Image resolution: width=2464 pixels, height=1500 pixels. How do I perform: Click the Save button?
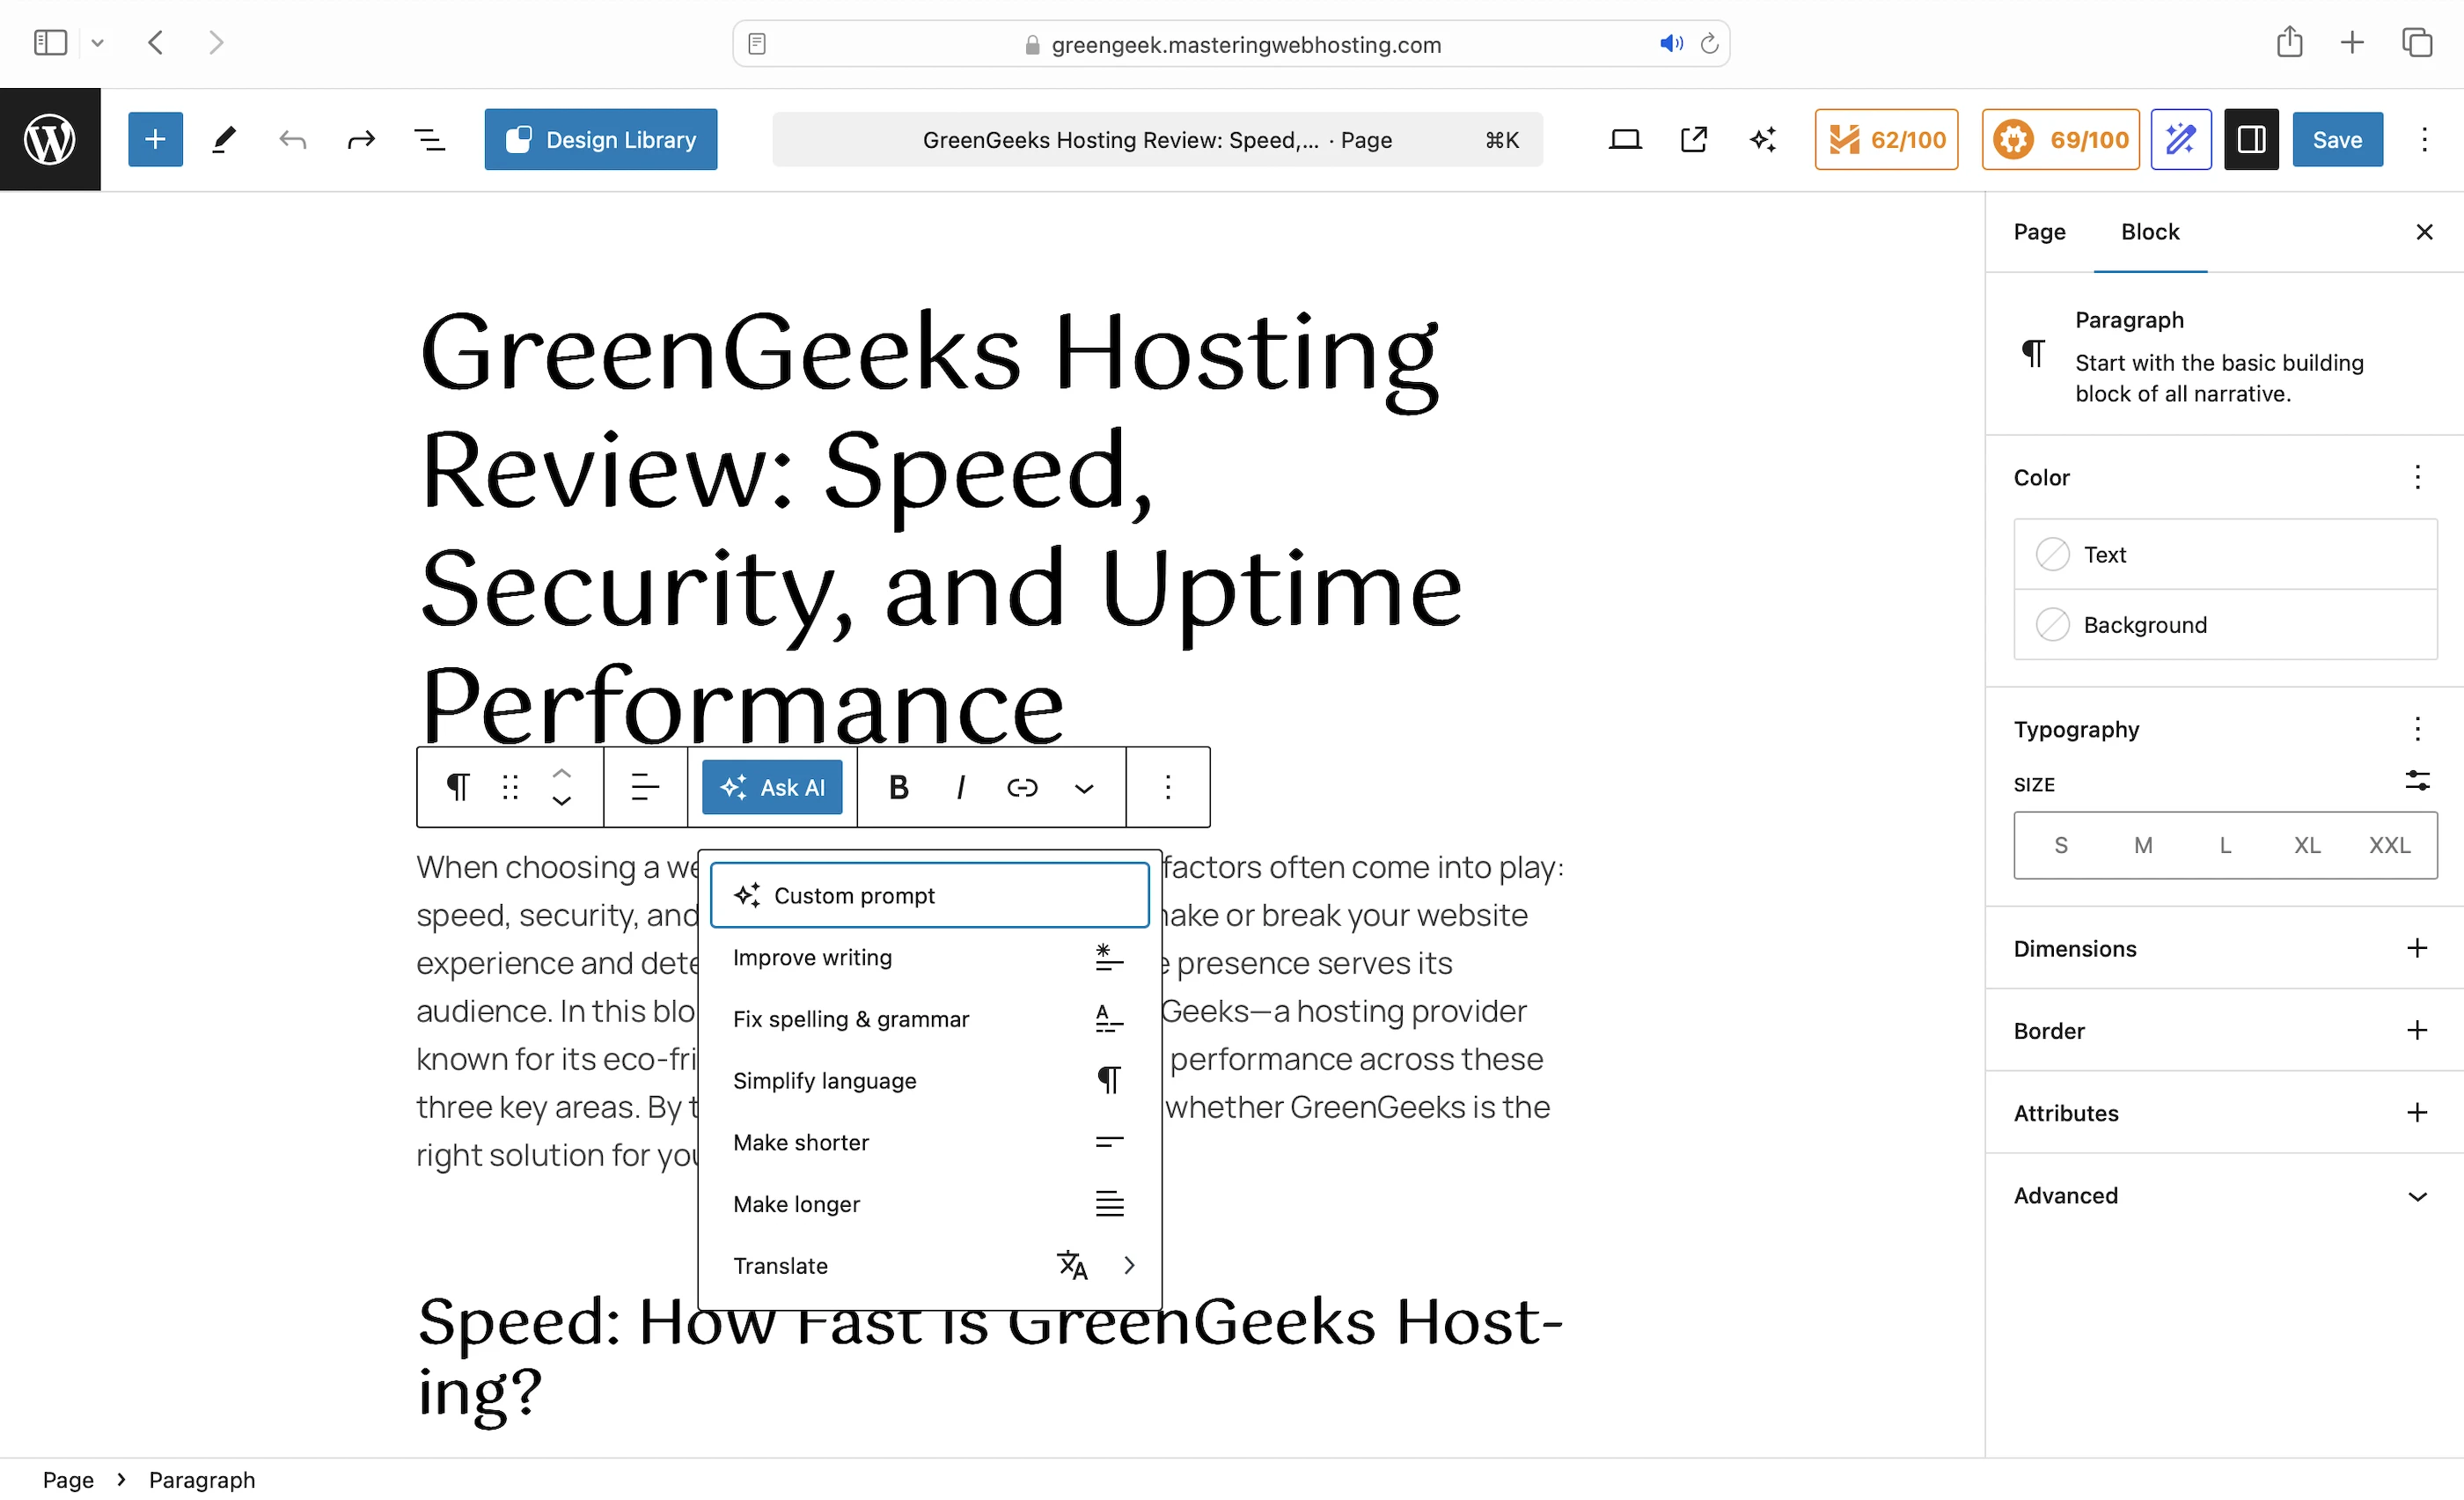point(2336,139)
